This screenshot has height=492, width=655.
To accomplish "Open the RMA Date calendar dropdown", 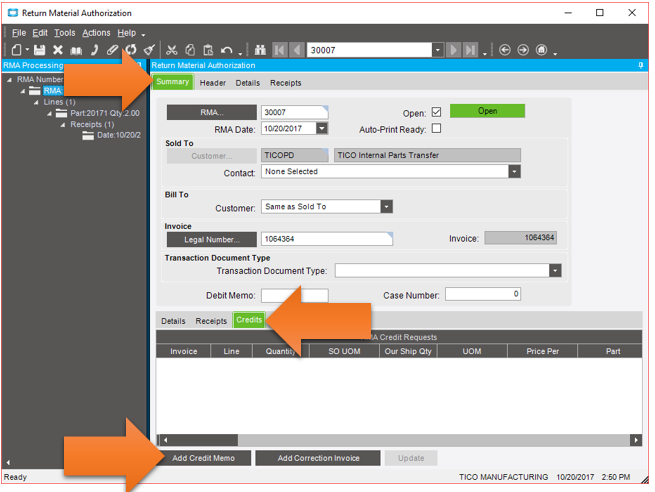I will pos(322,128).
